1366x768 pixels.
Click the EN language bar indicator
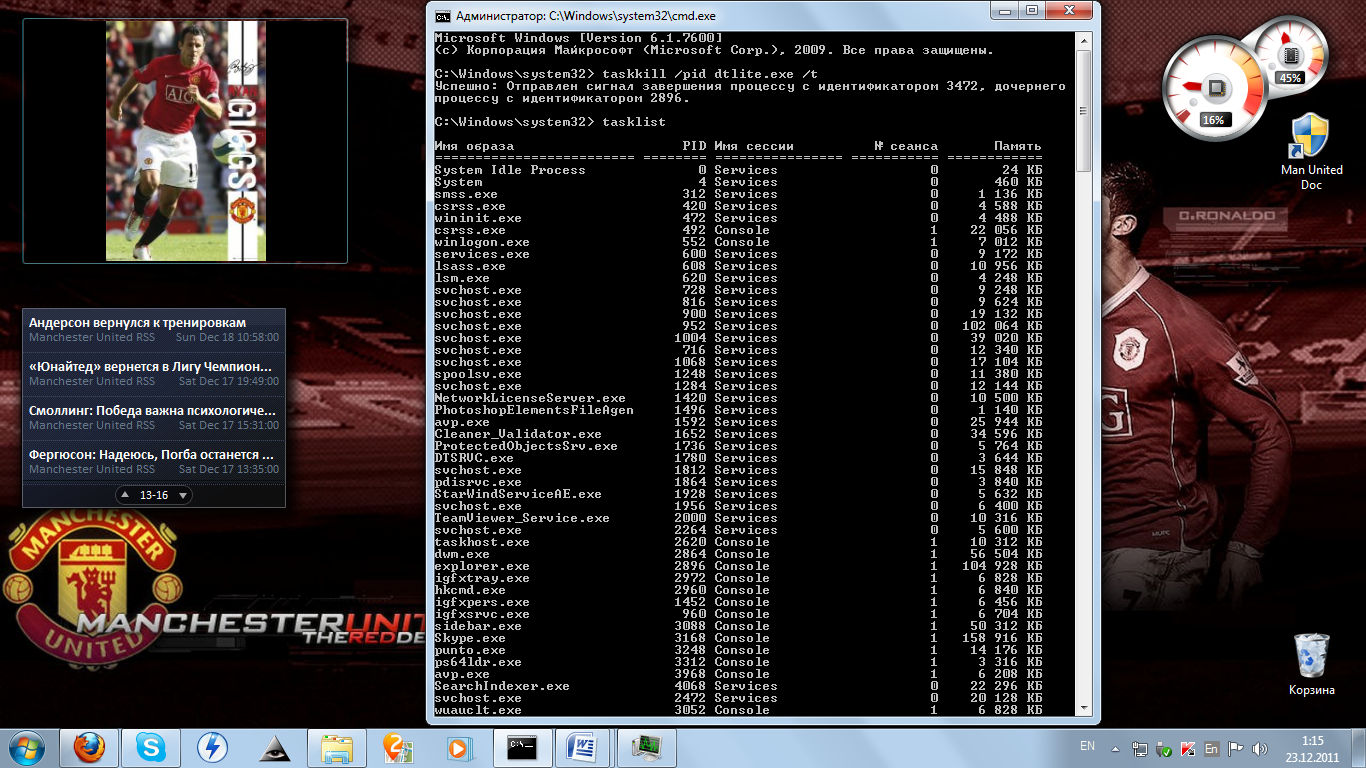[1087, 746]
